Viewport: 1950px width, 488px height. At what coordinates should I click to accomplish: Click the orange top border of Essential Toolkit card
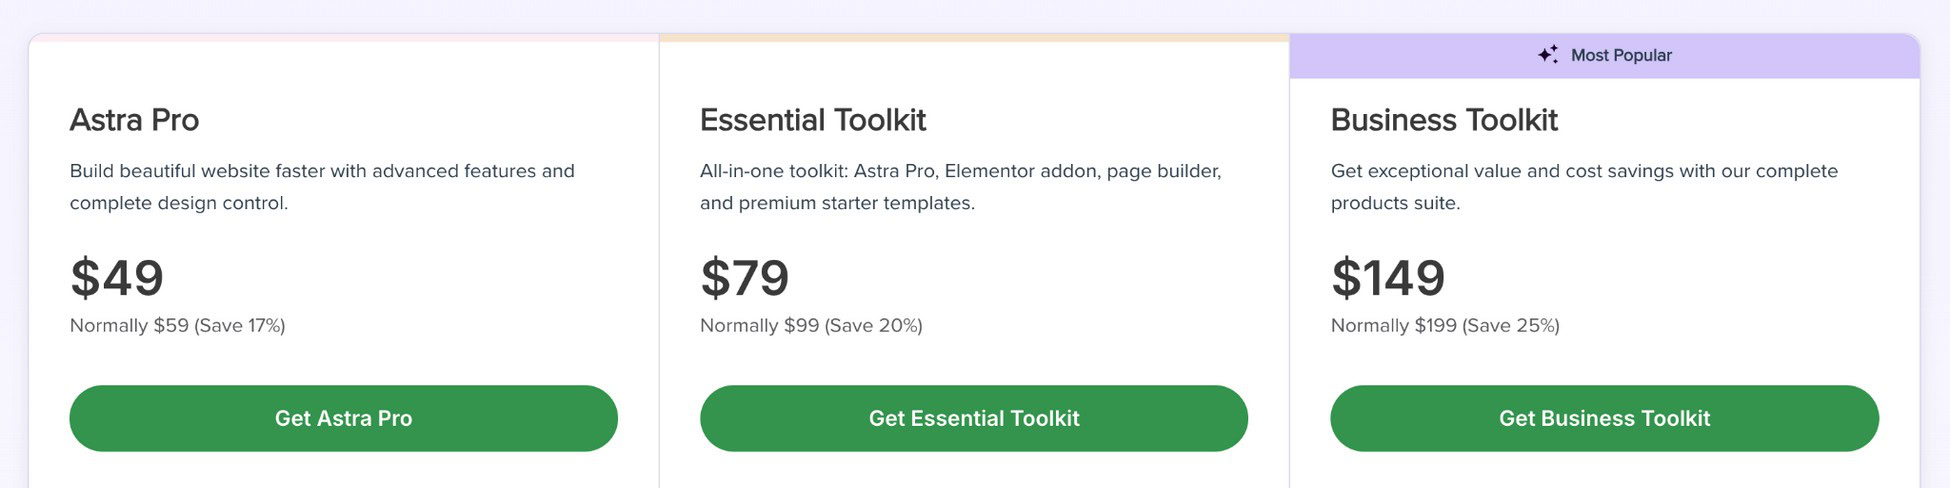(x=974, y=37)
